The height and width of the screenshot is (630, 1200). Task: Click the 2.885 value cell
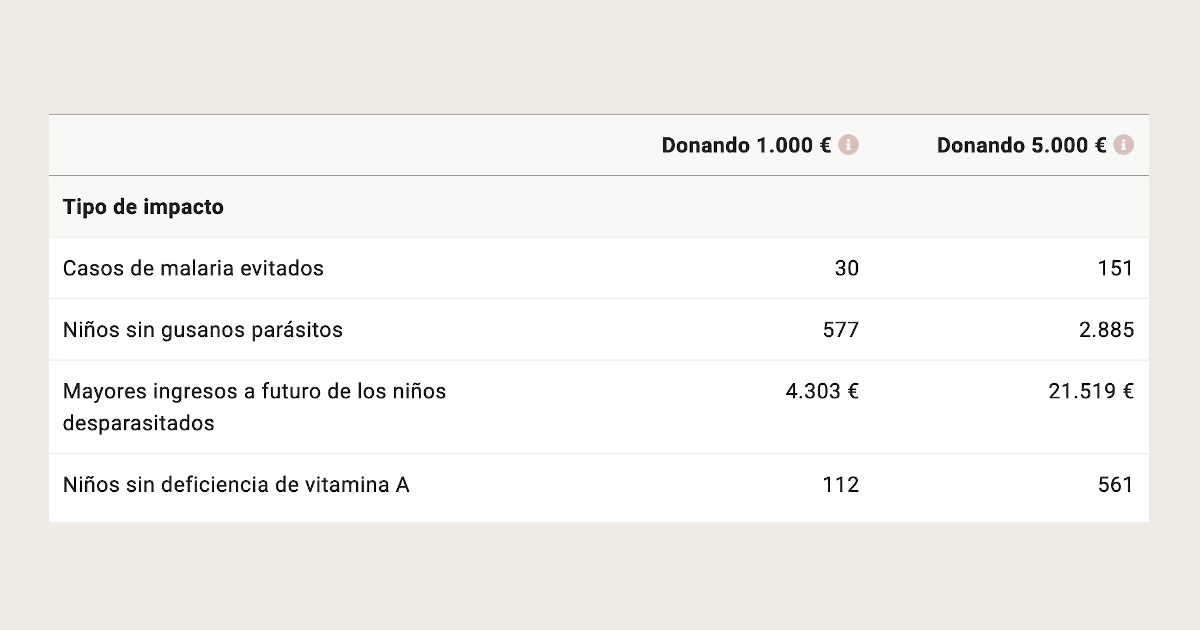(1105, 329)
